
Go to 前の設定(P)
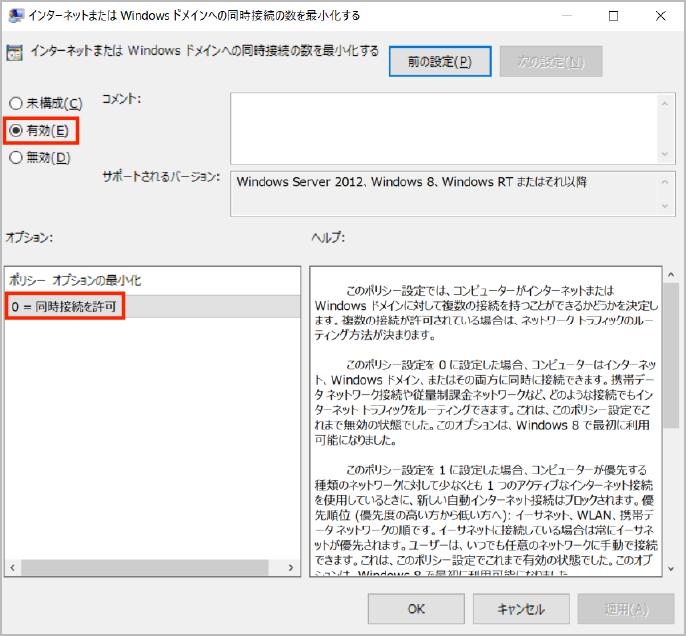[439, 62]
